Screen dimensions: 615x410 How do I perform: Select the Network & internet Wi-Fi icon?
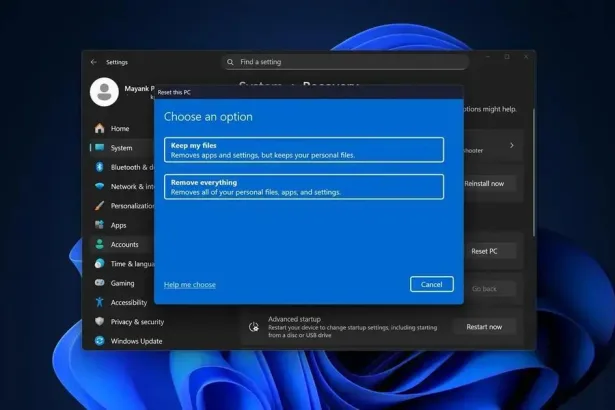tap(99, 186)
